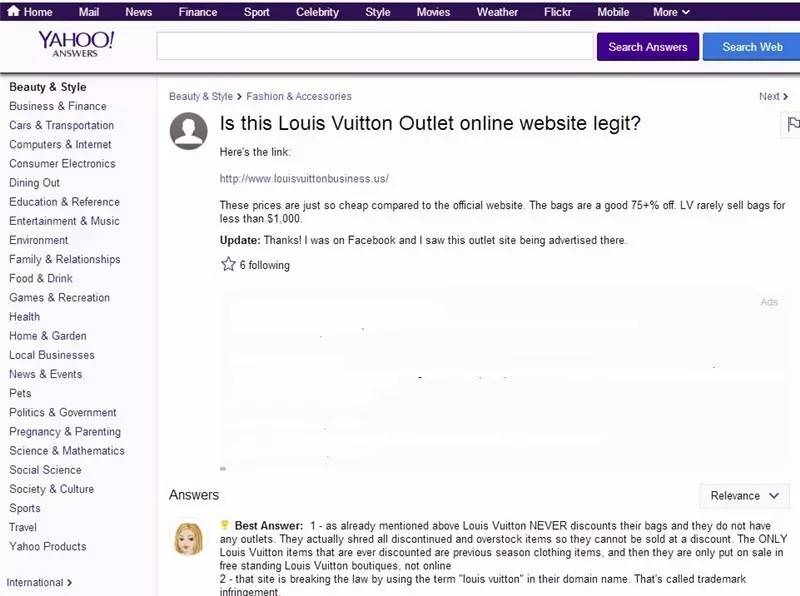Select Cars & Transportation category
Image resolution: width=800 pixels, height=596 pixels.
pyautogui.click(x=61, y=125)
